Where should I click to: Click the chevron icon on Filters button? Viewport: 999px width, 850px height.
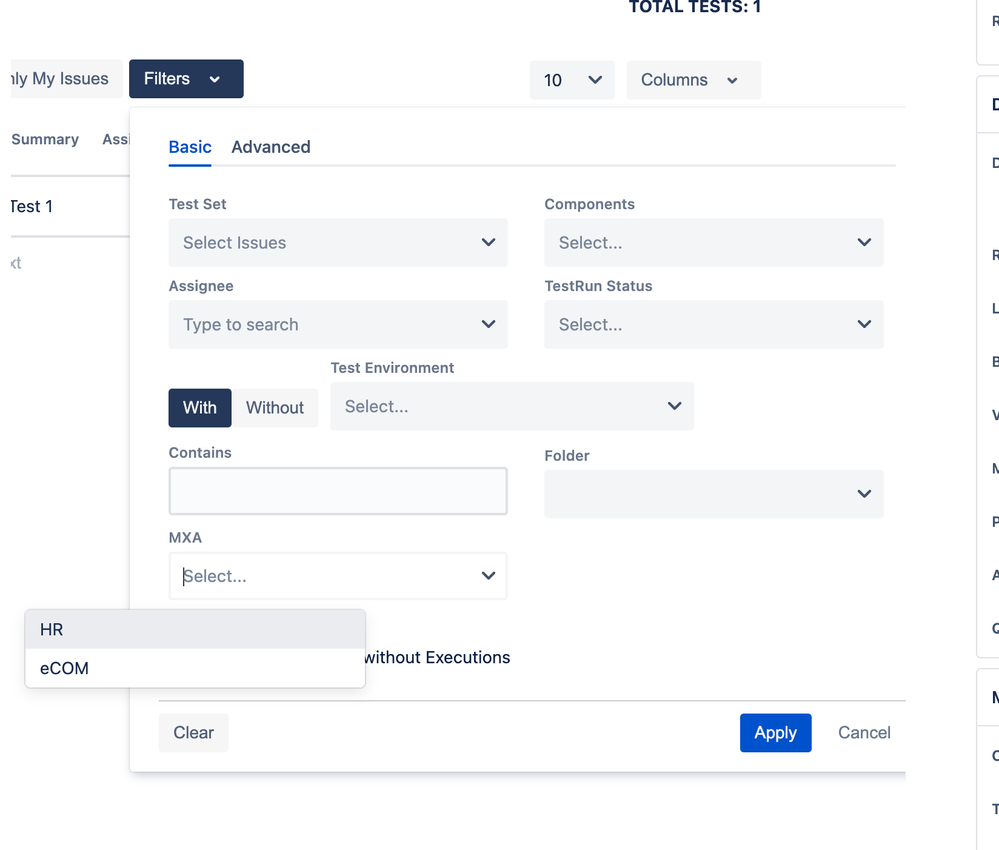(x=215, y=80)
